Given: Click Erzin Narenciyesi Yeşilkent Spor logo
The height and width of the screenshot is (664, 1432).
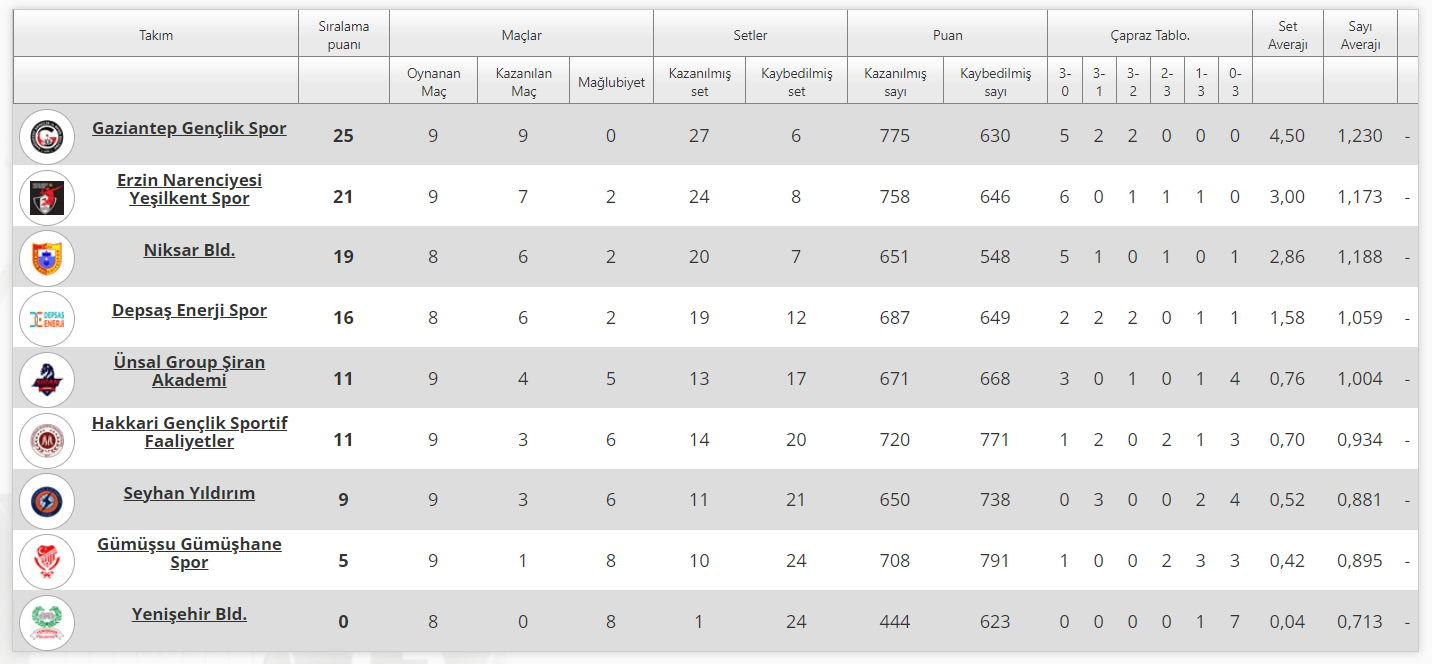Looking at the screenshot, I should (47, 197).
